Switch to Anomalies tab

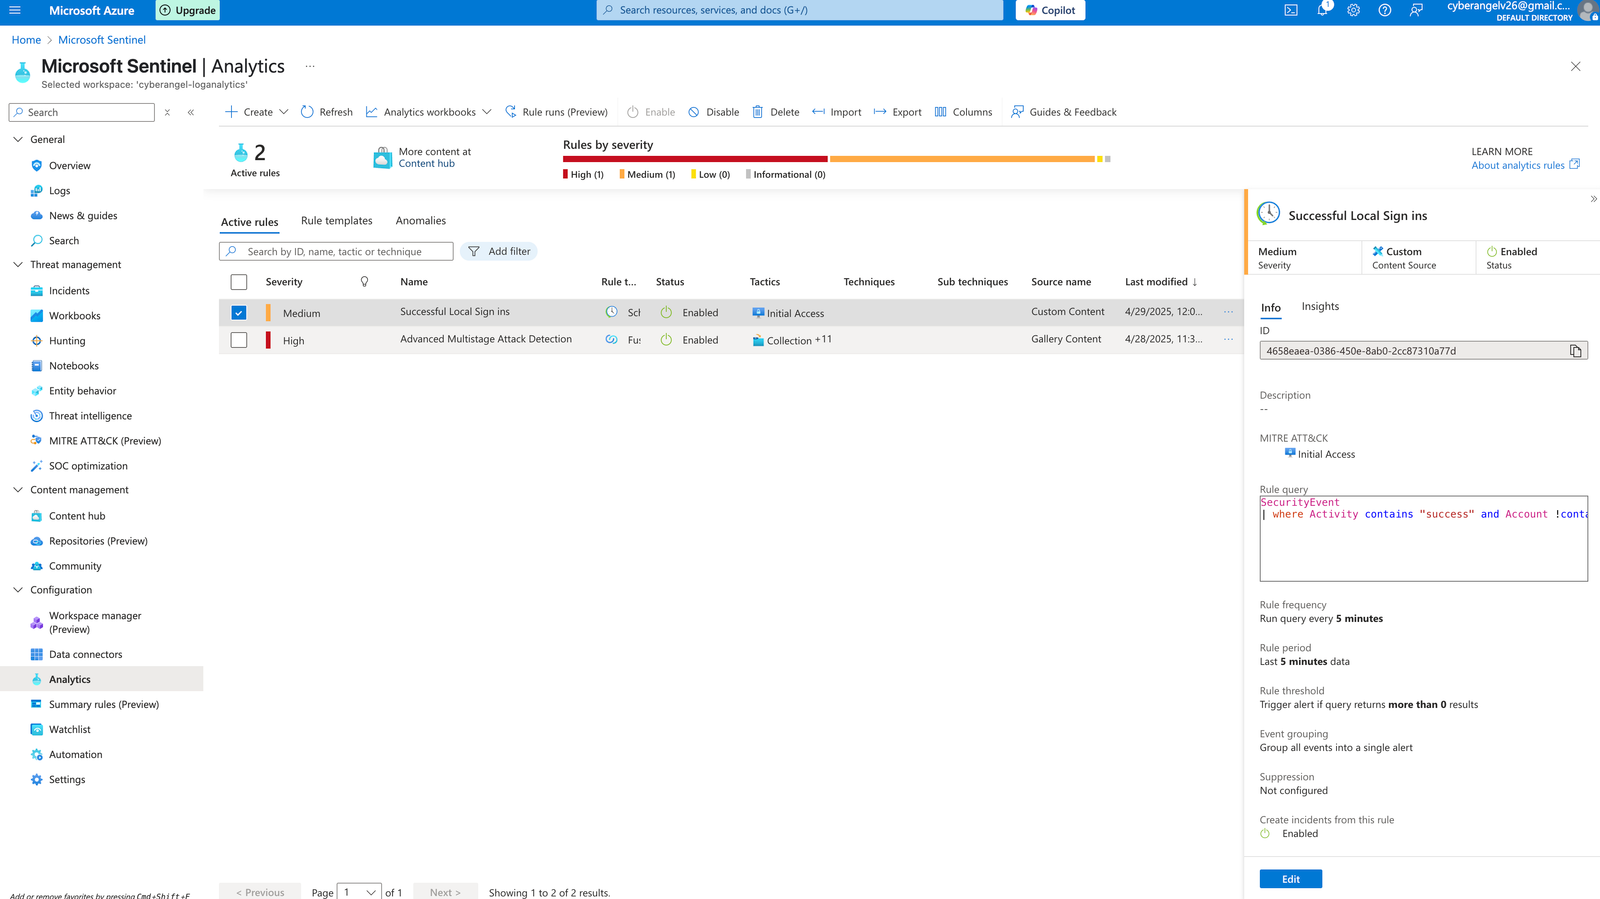click(x=421, y=221)
